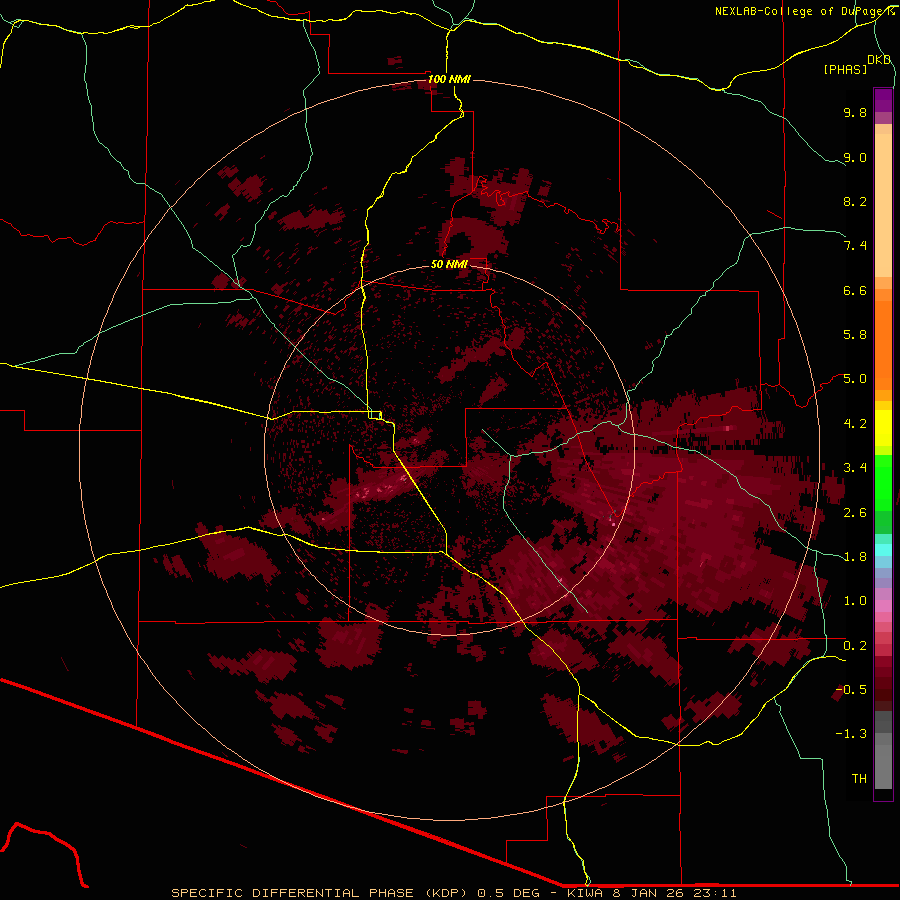
Task: Click the 3.4 value on the color scale
Action: (x=855, y=468)
